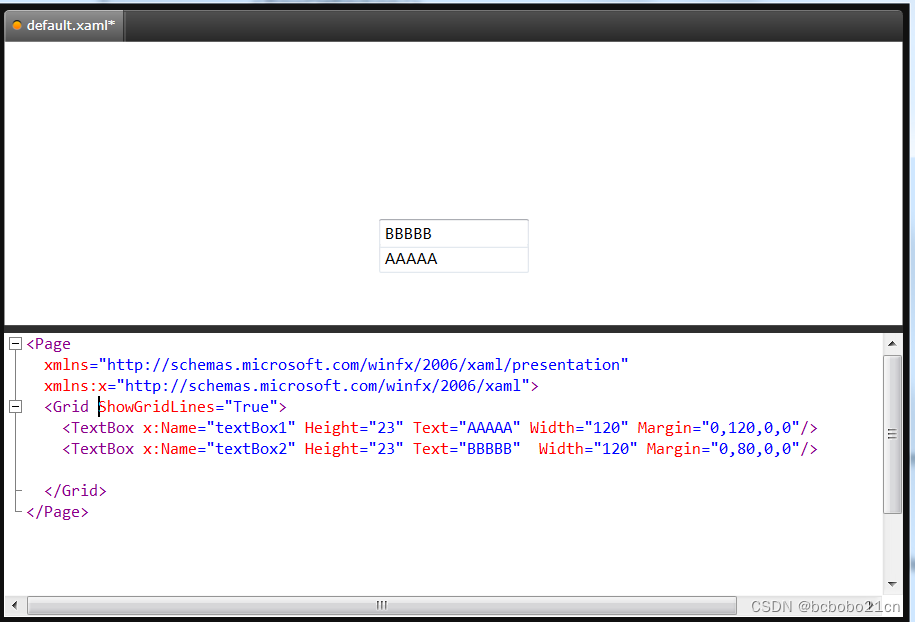
Task: Click the closing </Page> tag
Action: (57, 512)
